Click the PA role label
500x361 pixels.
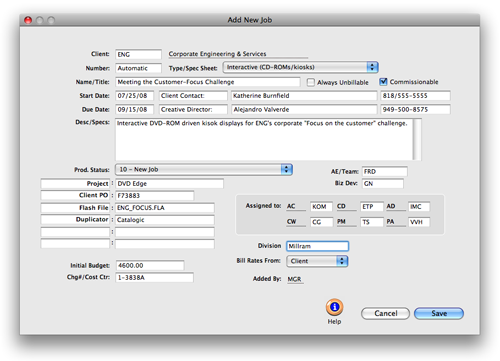(390, 222)
